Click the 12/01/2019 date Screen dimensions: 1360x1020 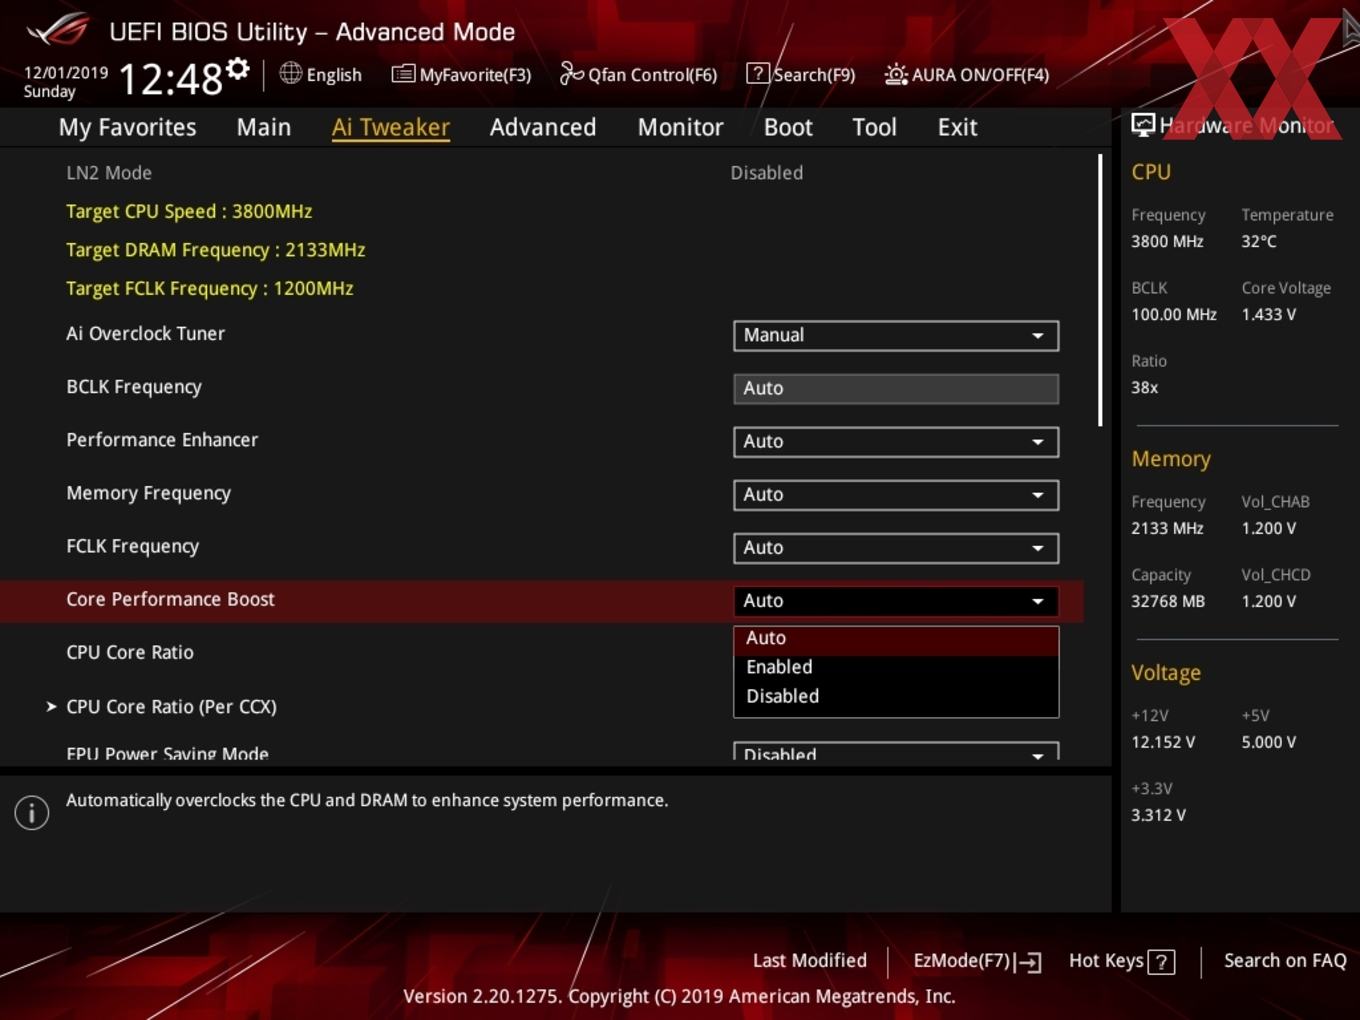(66, 73)
